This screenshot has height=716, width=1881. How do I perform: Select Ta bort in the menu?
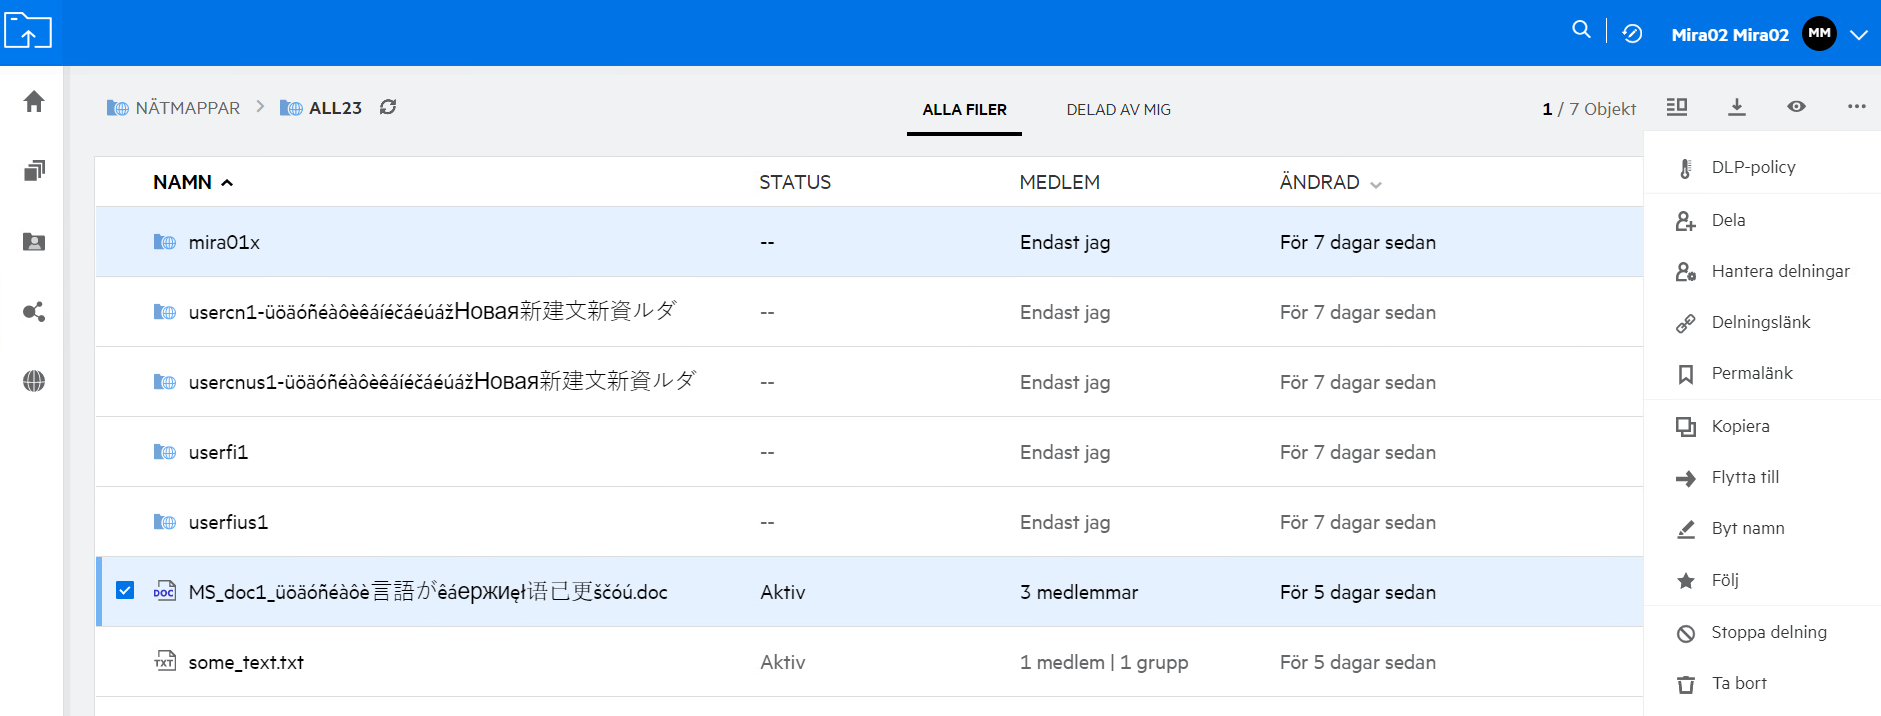1738,683
